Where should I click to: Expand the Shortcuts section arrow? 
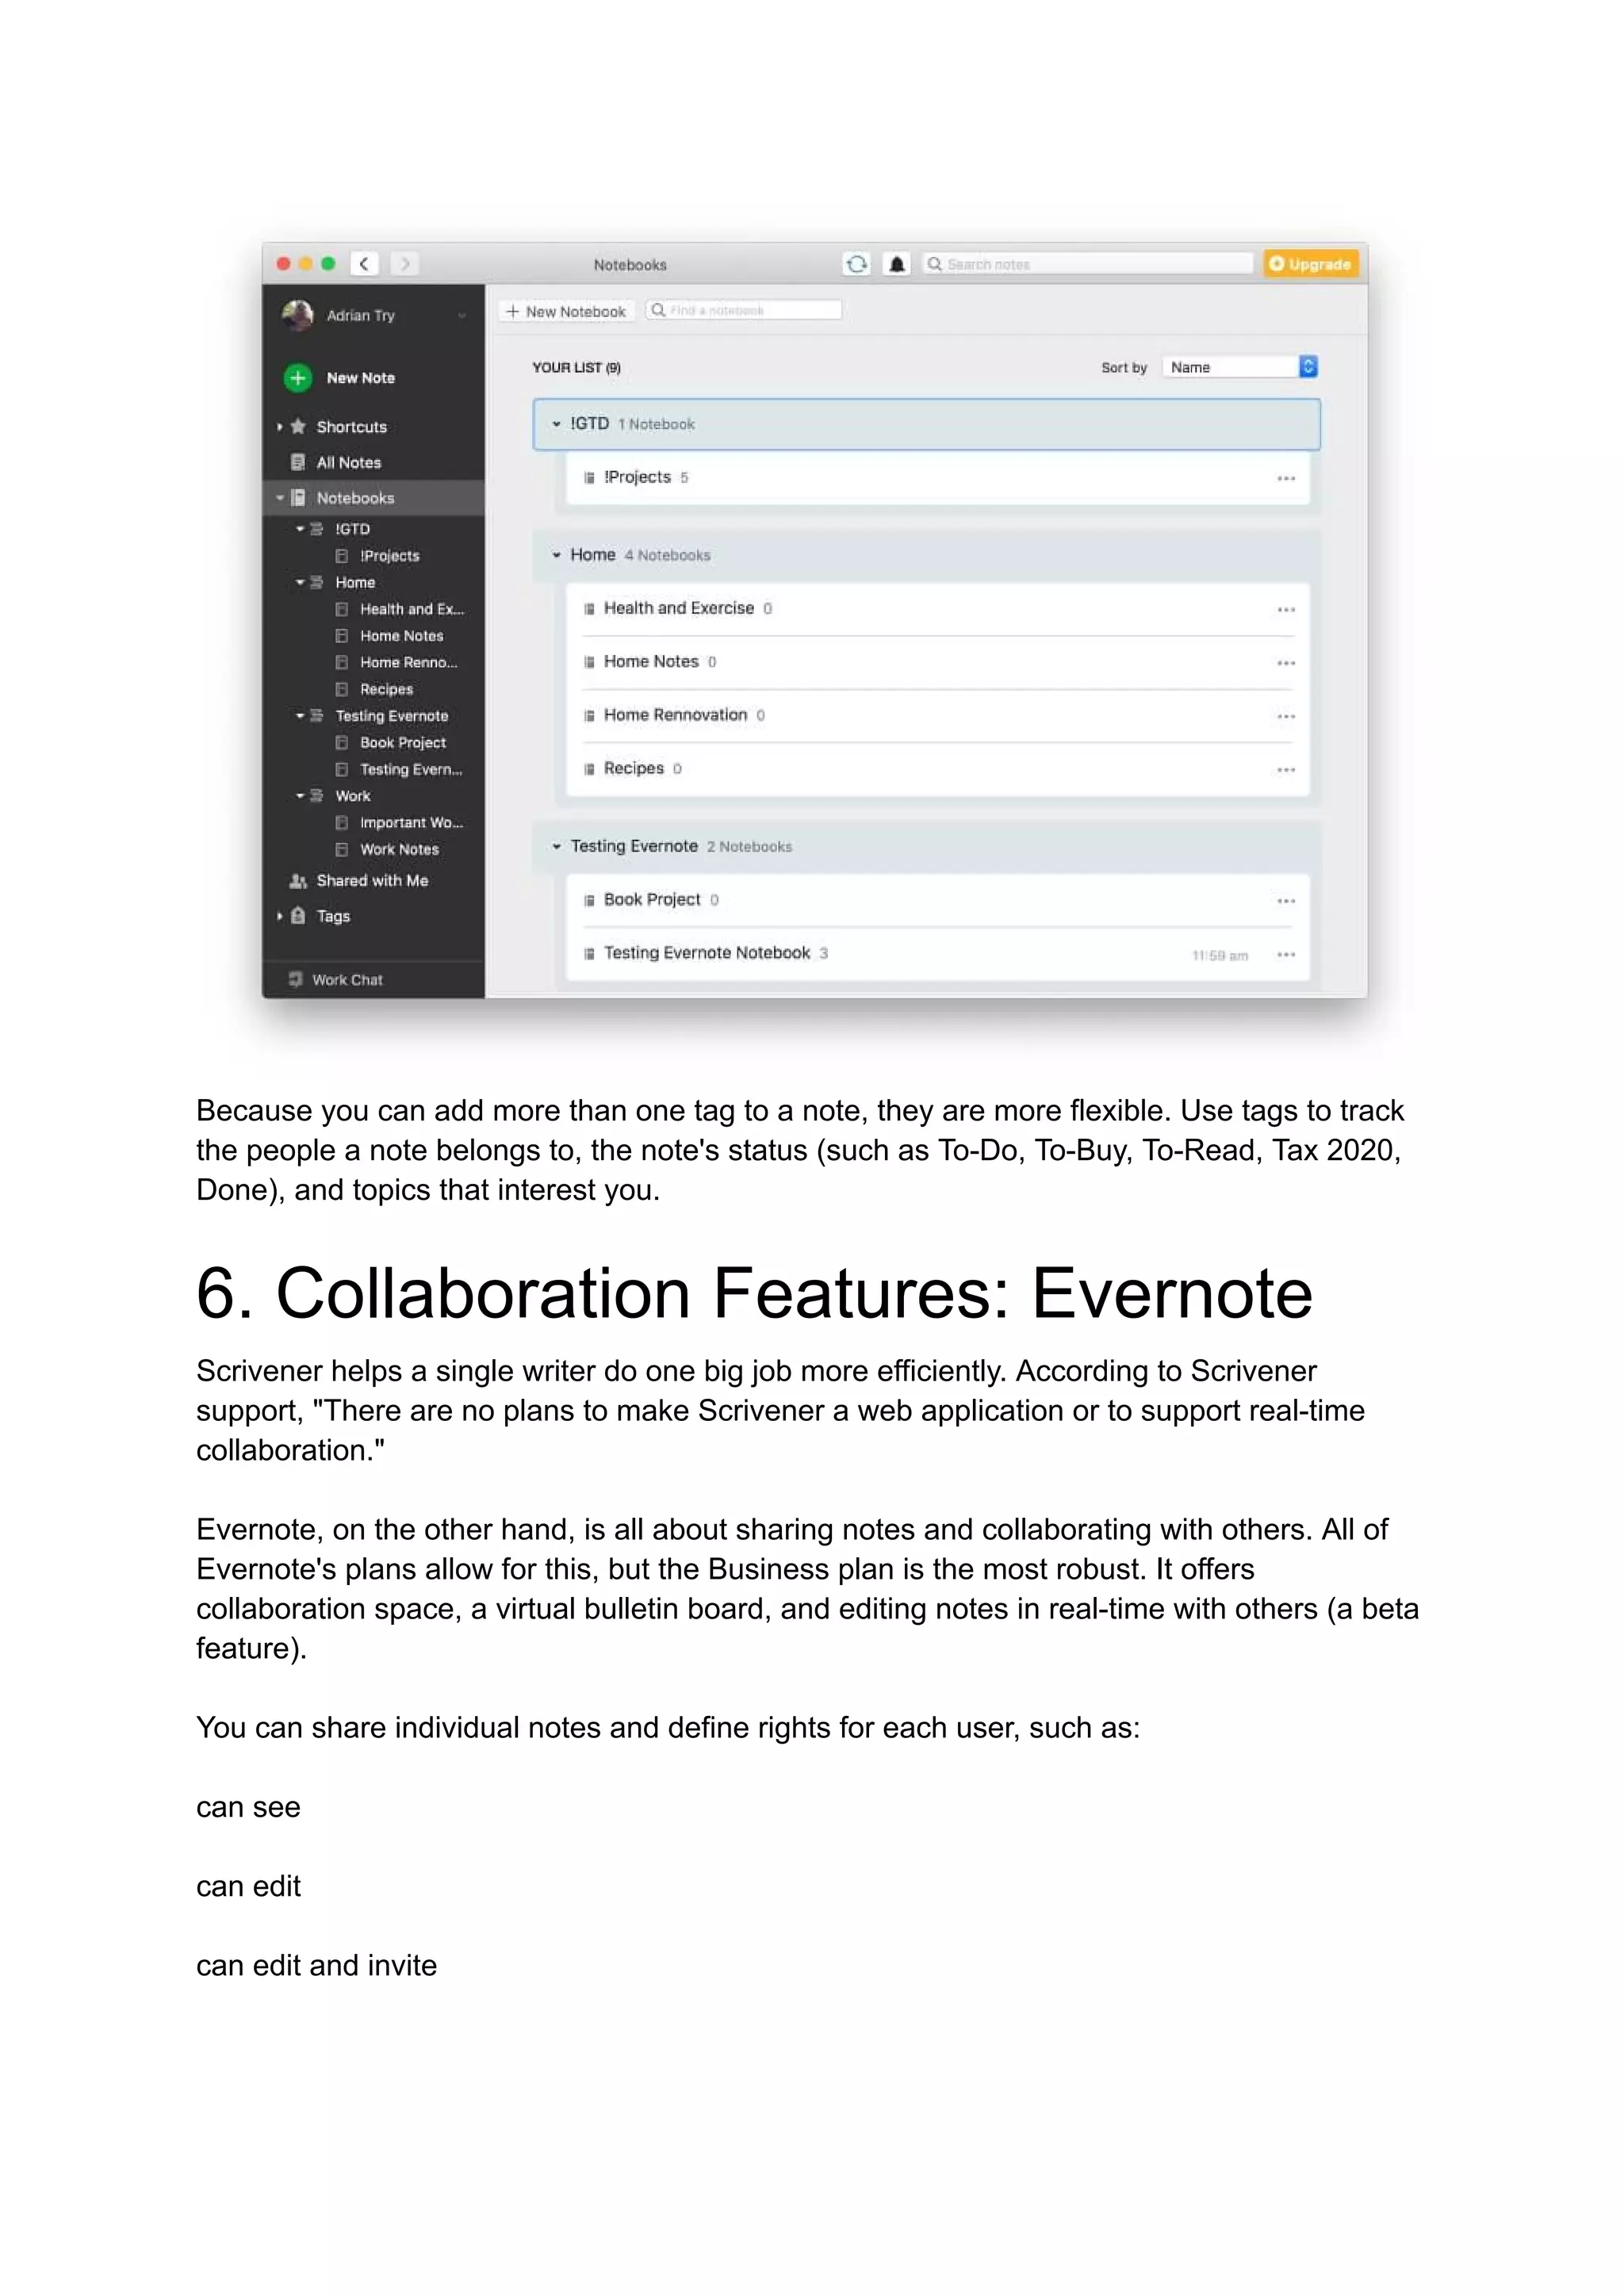[280, 427]
